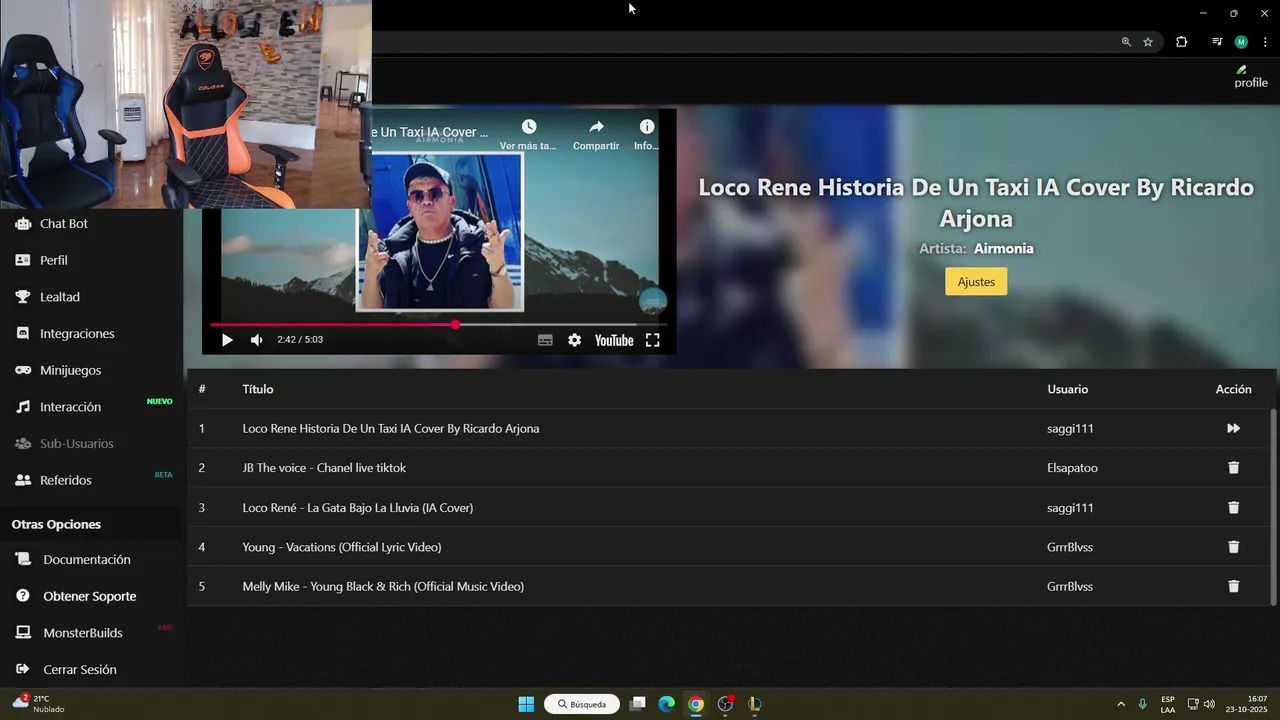Open the Windows Start menu
The width and height of the screenshot is (1280, 720).
(x=526, y=704)
